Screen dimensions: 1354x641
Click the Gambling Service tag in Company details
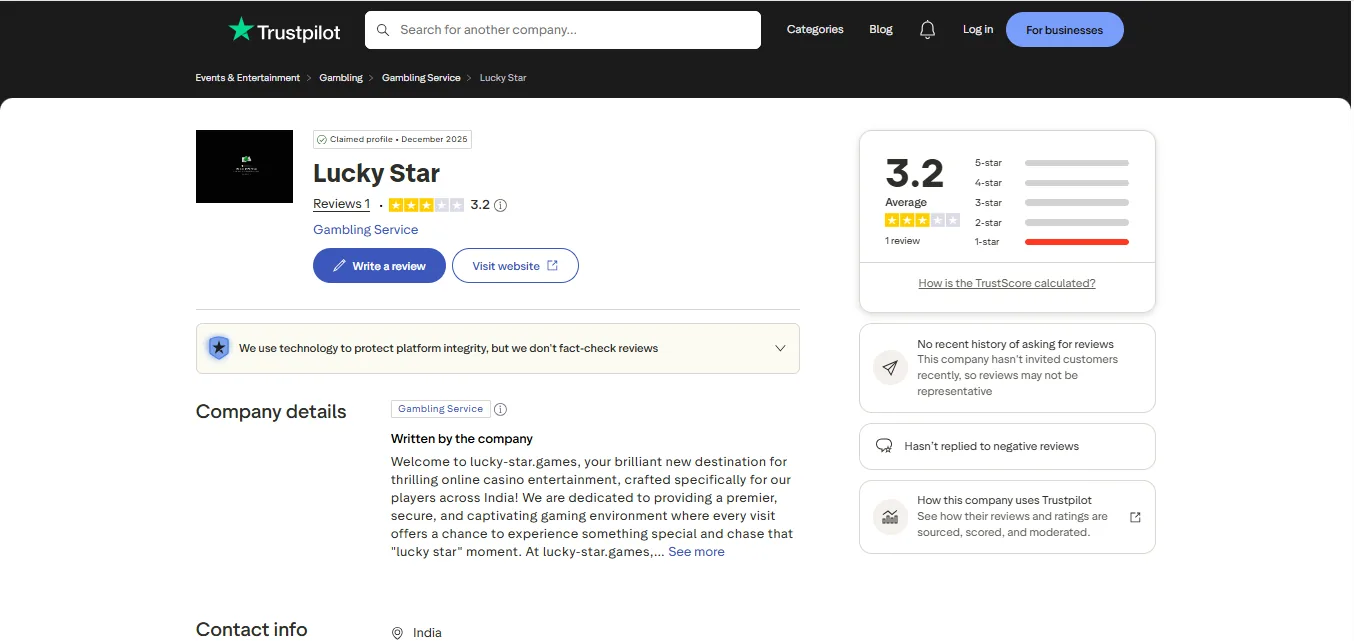440,409
